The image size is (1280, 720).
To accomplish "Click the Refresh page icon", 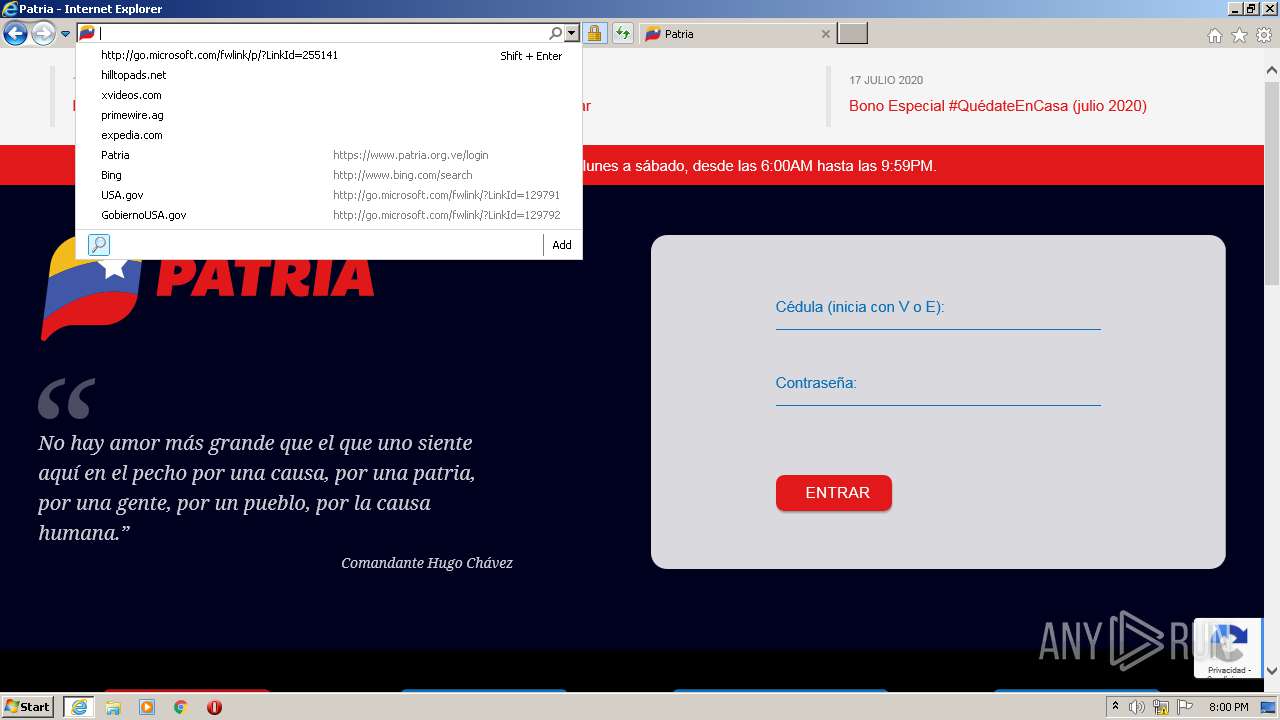I will 623,34.
